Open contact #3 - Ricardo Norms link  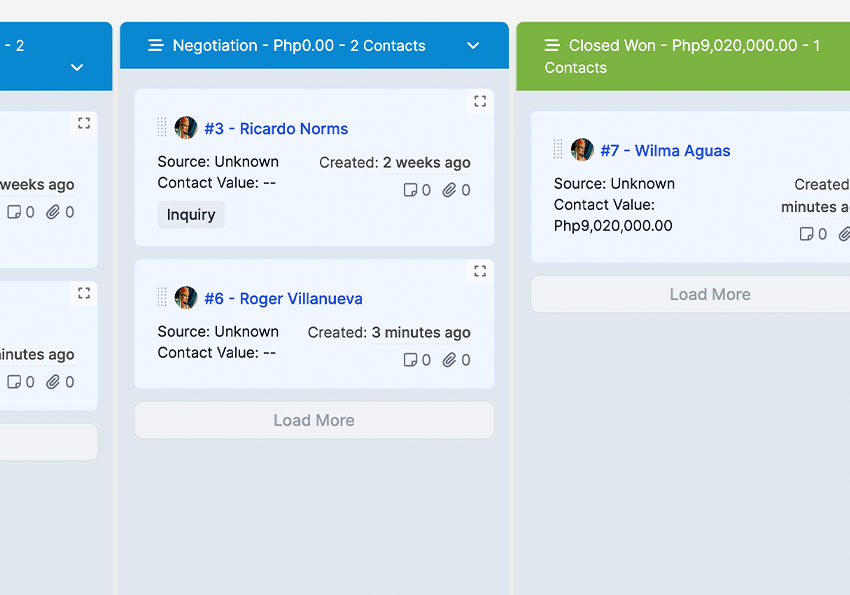276,129
